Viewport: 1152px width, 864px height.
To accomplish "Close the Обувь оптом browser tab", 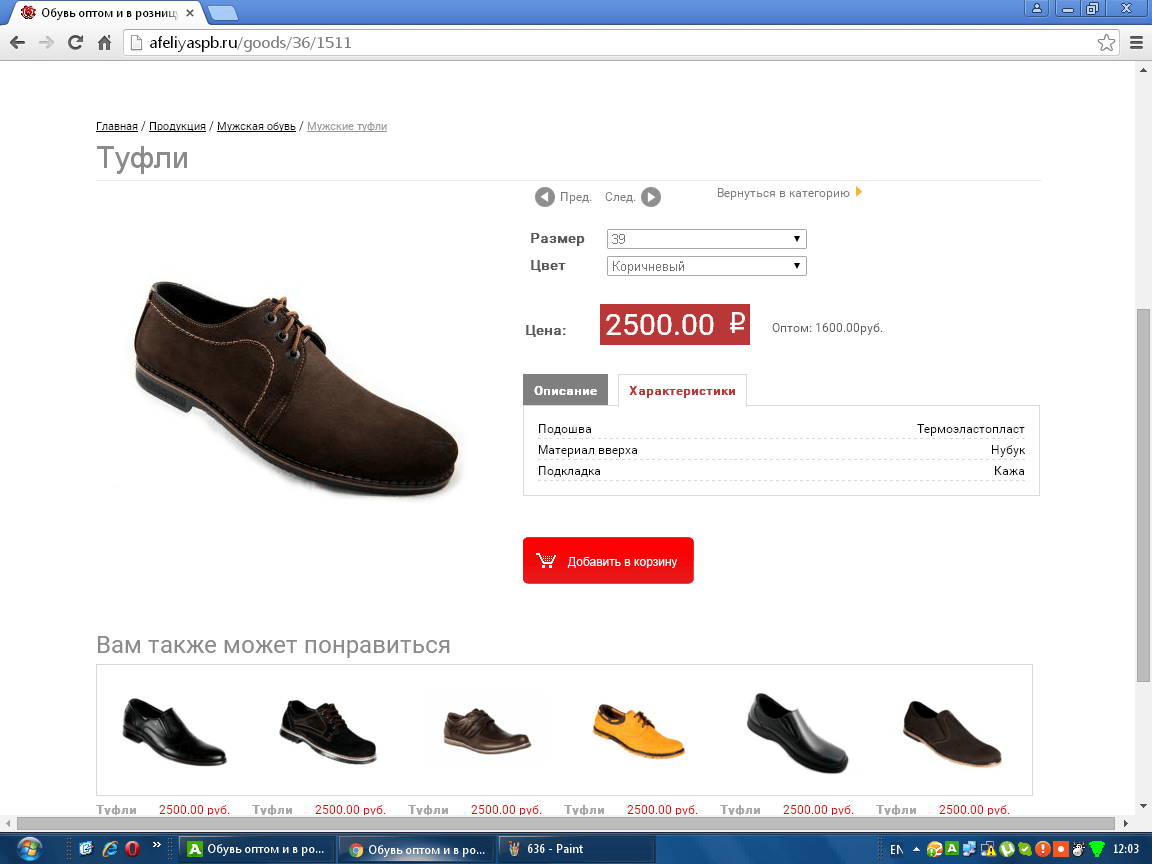I will click(190, 13).
